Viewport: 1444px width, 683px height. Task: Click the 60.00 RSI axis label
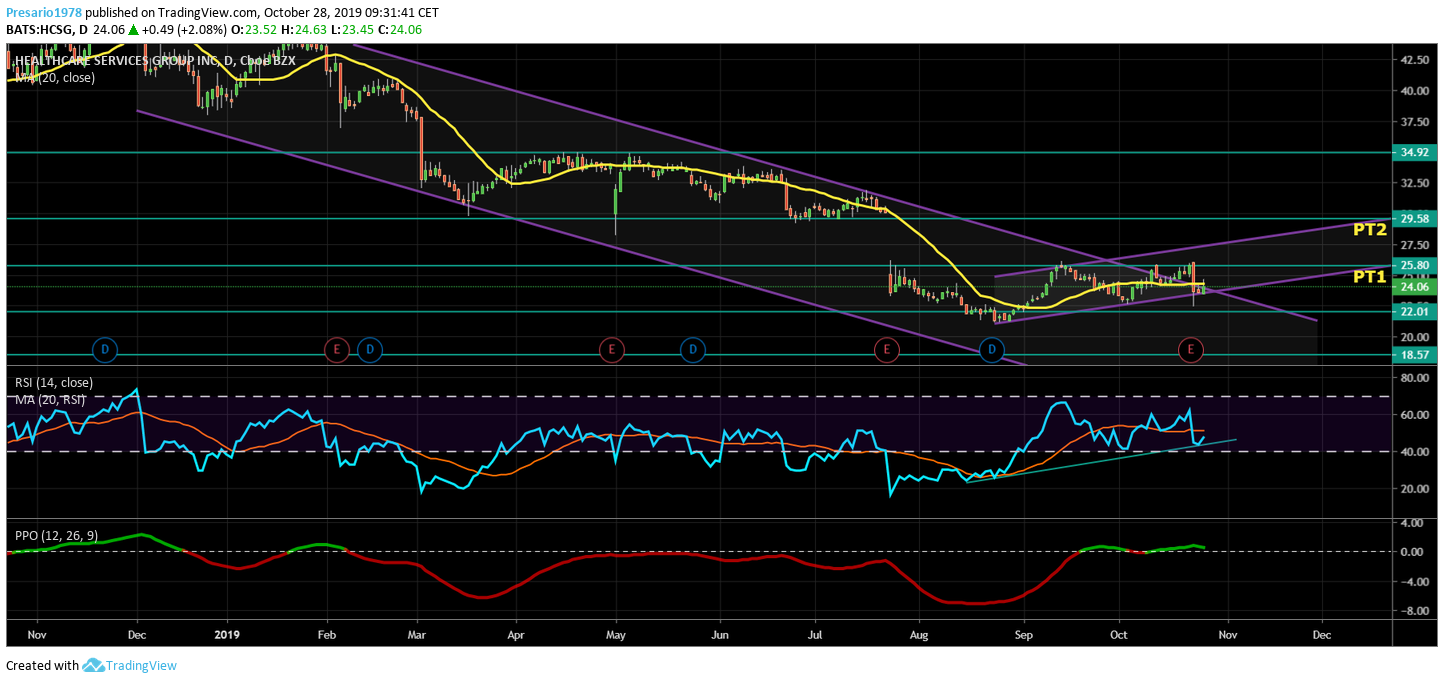[1414, 415]
